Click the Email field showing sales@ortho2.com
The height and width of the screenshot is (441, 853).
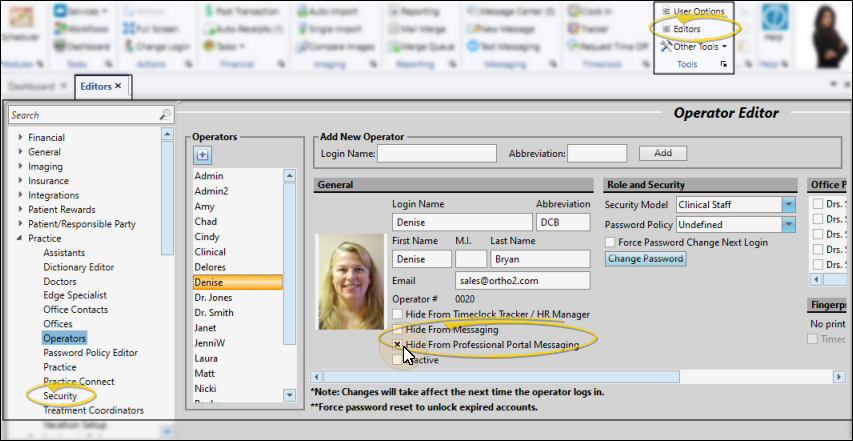pyautogui.click(x=522, y=281)
